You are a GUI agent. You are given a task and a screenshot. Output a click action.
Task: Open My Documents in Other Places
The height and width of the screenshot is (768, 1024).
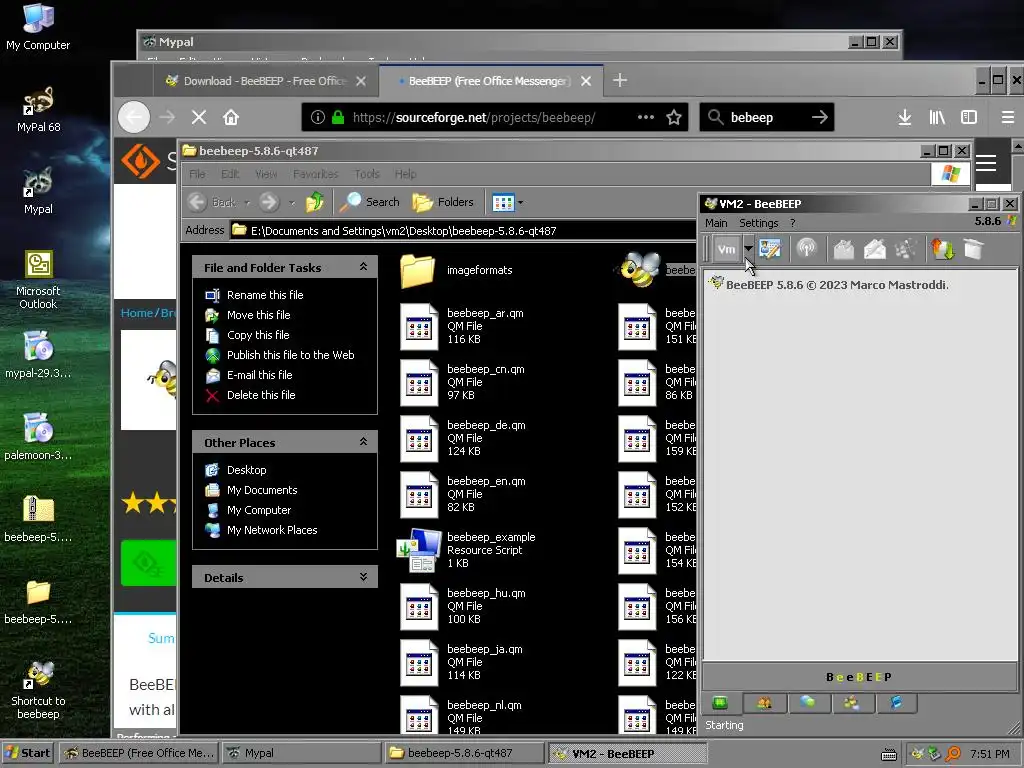point(262,490)
